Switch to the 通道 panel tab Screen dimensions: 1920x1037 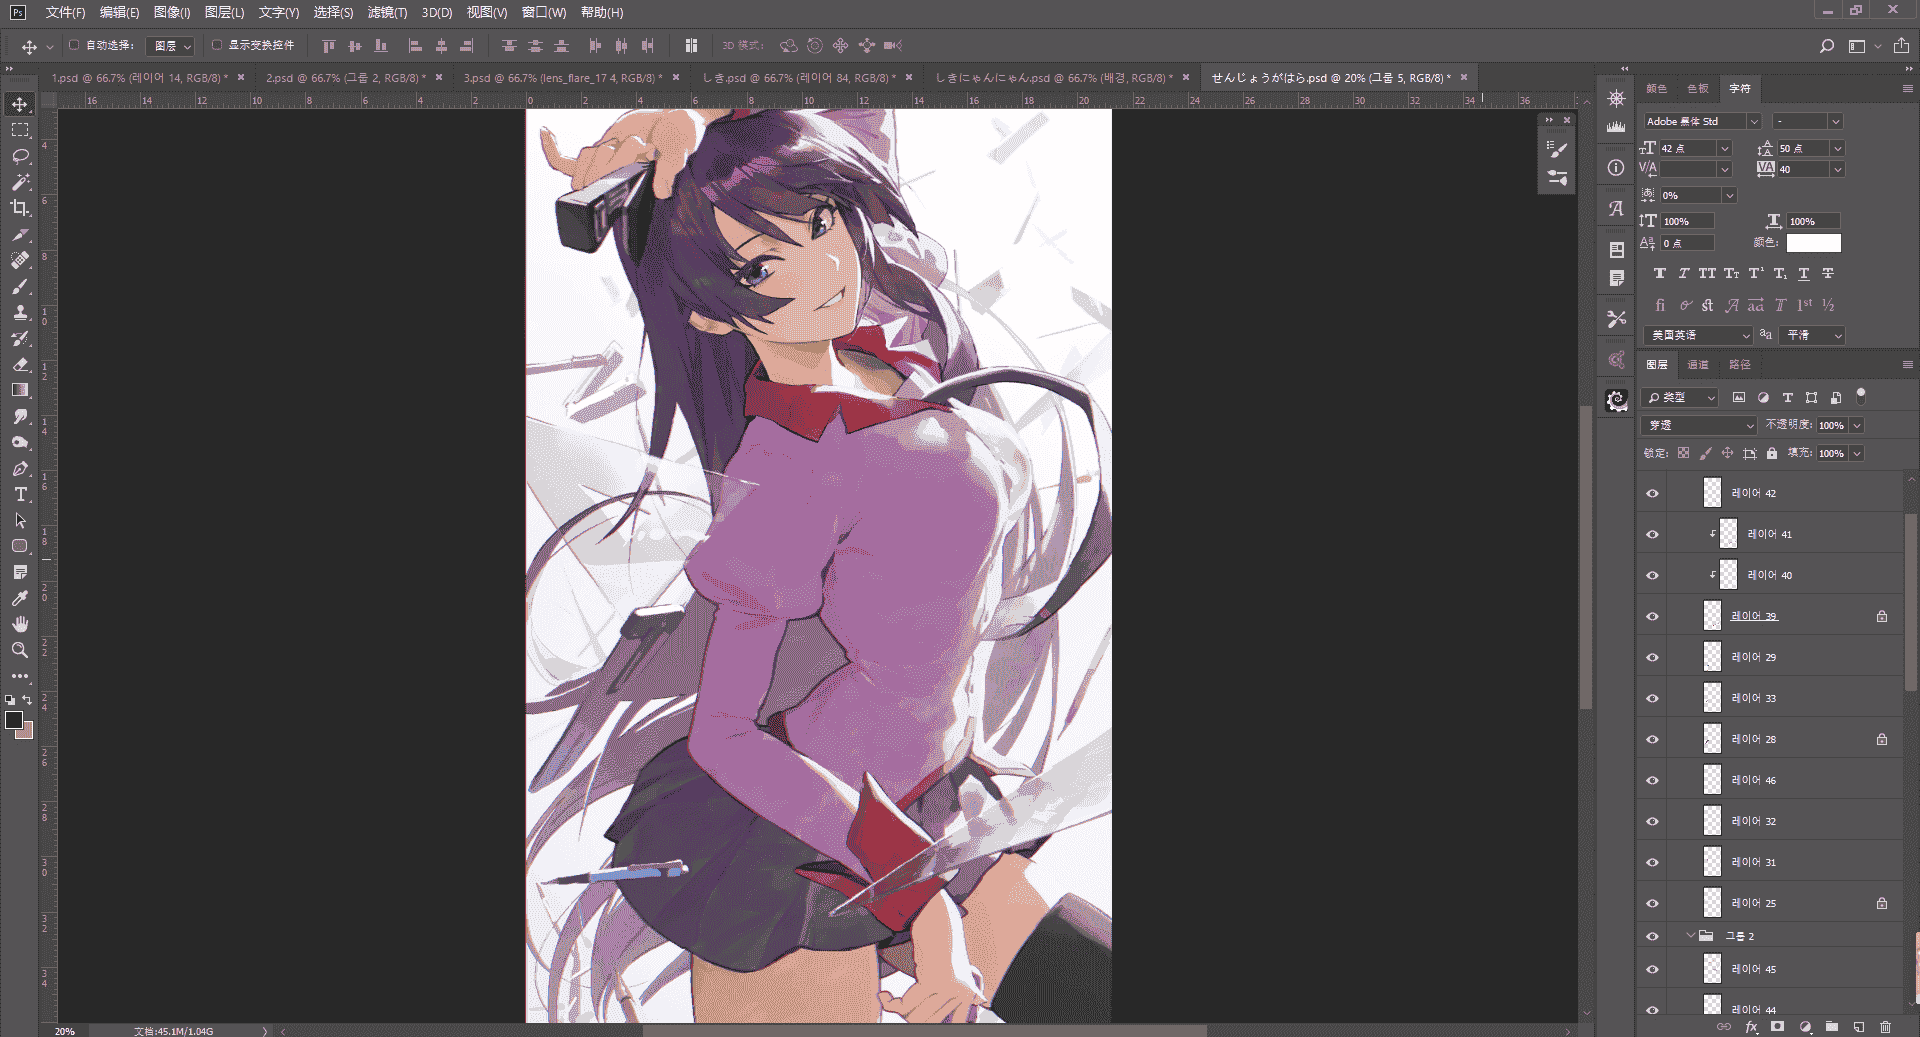tap(1698, 365)
